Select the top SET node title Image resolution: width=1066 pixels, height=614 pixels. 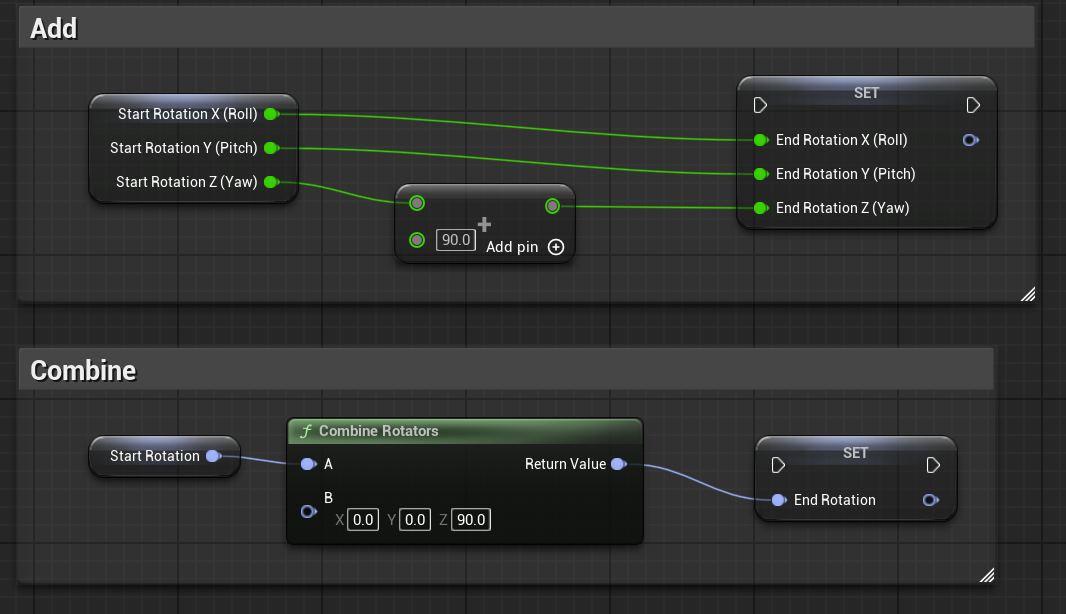867,93
